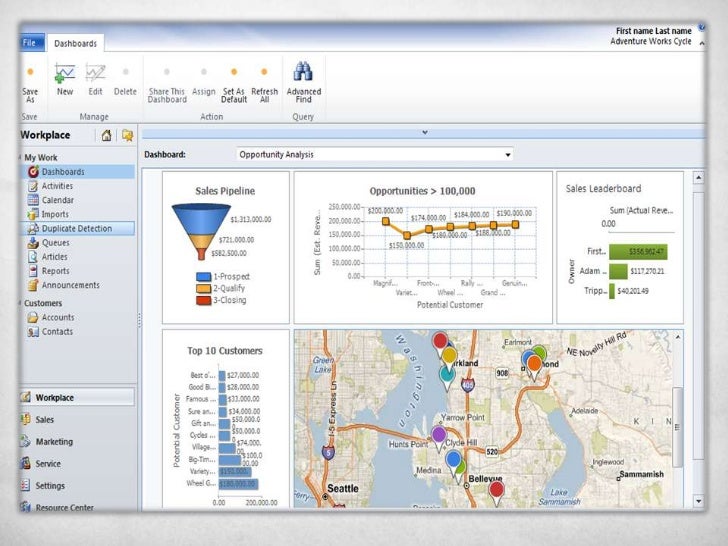The height and width of the screenshot is (546, 728).
Task: Switch to the Marketing module
Action: pos(54,442)
